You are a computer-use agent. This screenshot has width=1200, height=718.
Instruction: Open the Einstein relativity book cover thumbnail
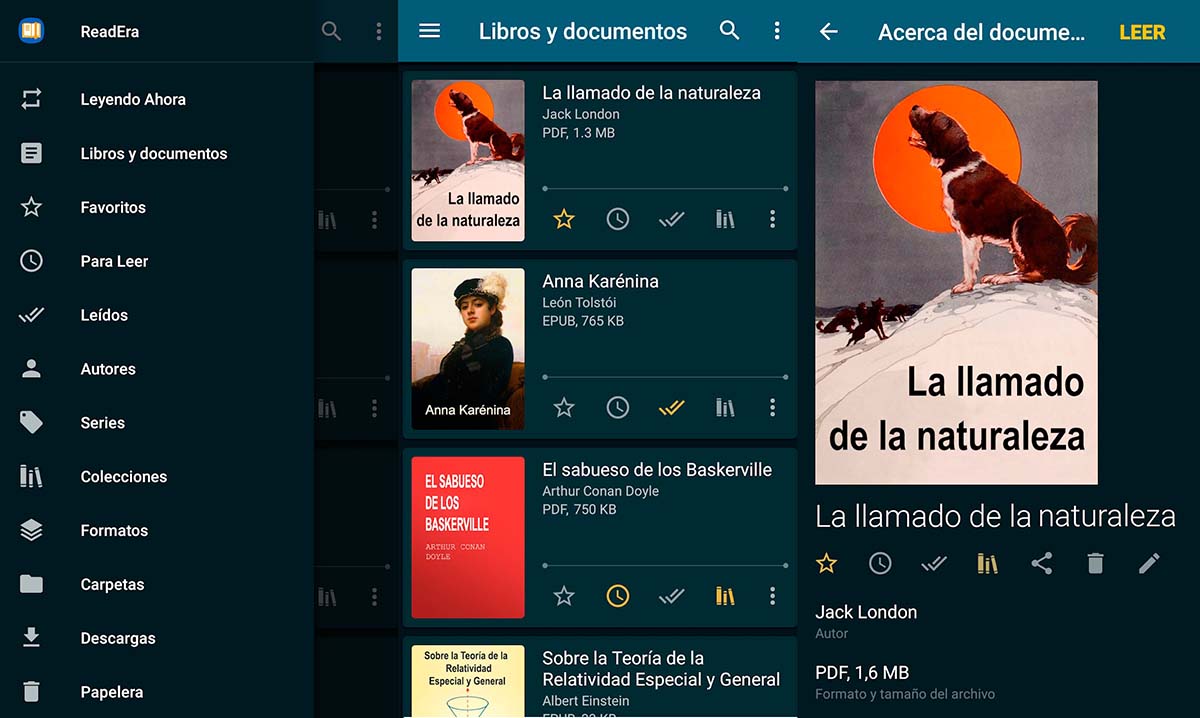coord(468,681)
